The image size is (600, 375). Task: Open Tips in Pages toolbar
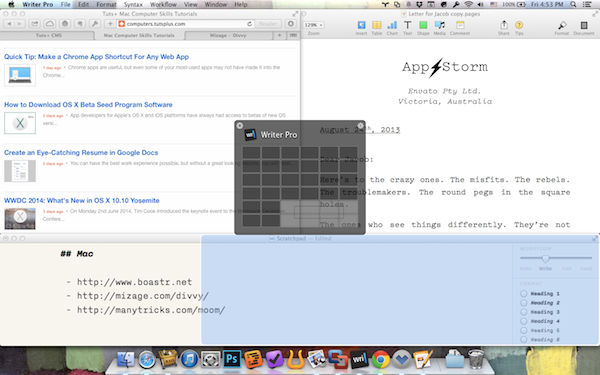519,25
